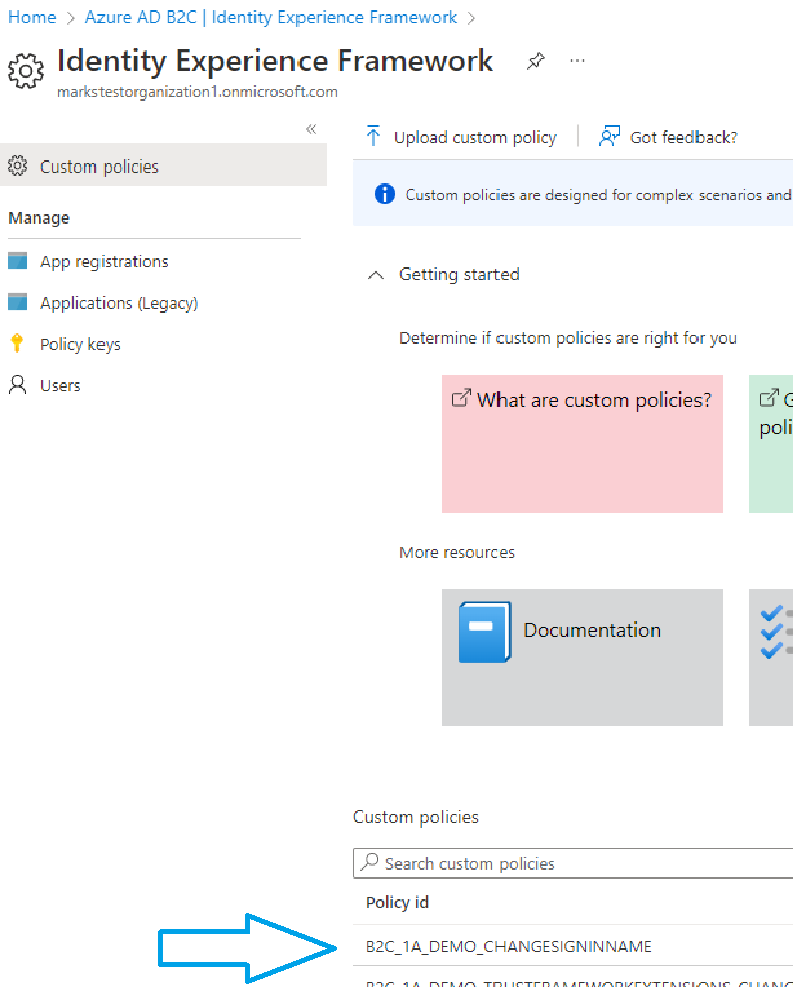Click markstestorganization1.onmicrosoft.com tenant text

coord(197,92)
